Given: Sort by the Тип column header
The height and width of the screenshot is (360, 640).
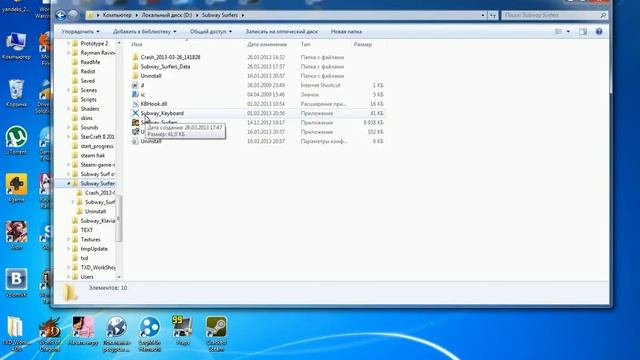Looking at the screenshot, I should point(305,44).
